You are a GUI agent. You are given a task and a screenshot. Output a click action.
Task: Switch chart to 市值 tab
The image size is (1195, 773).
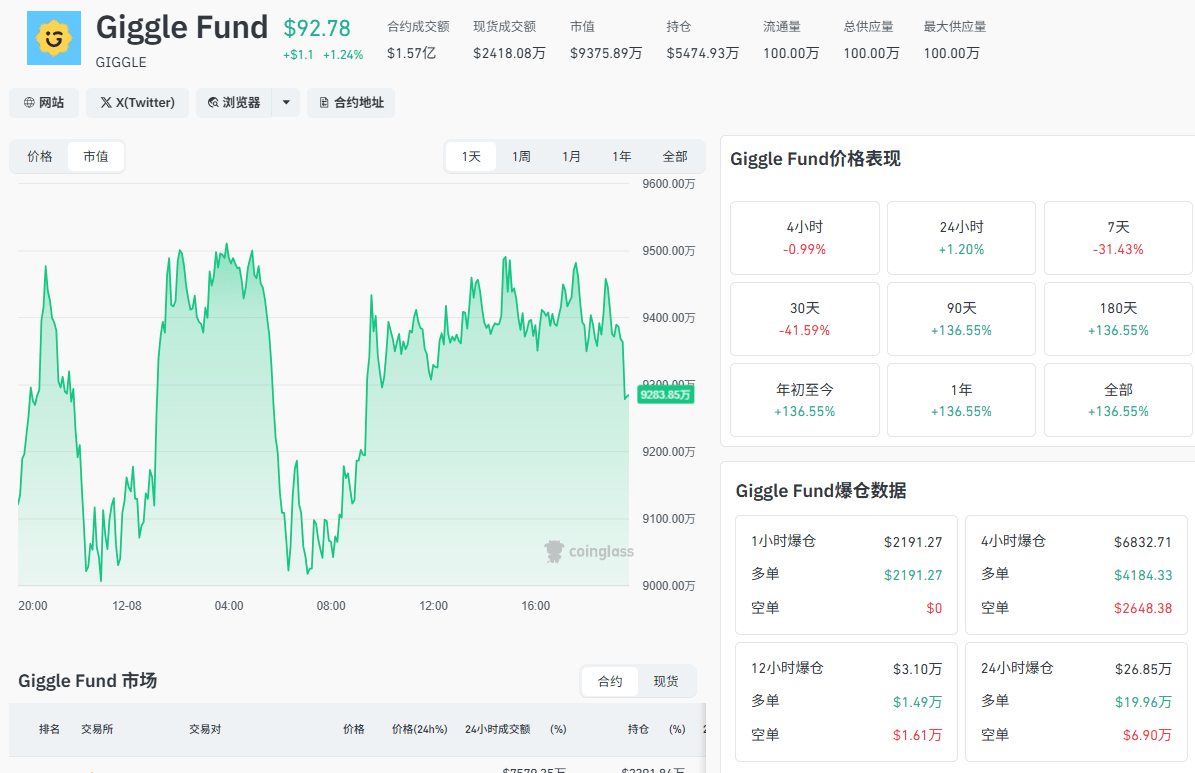tap(96, 156)
